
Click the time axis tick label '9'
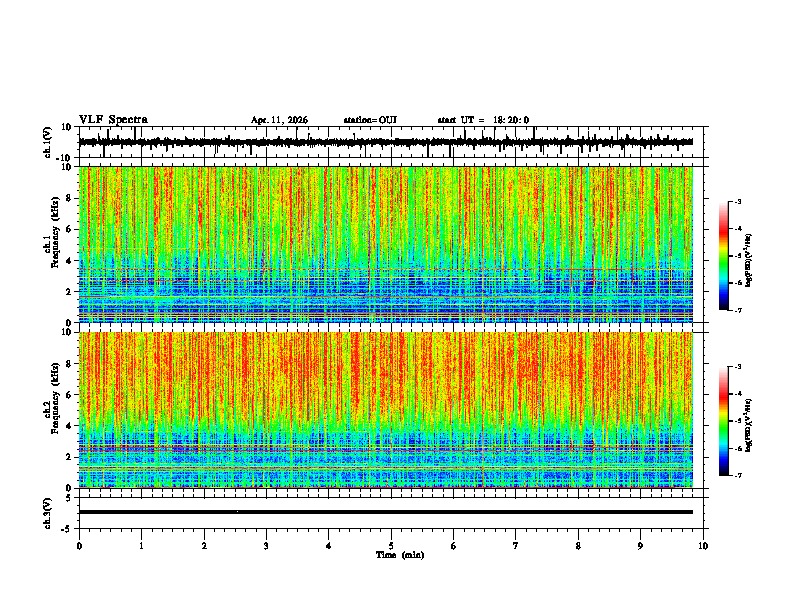pos(640,546)
